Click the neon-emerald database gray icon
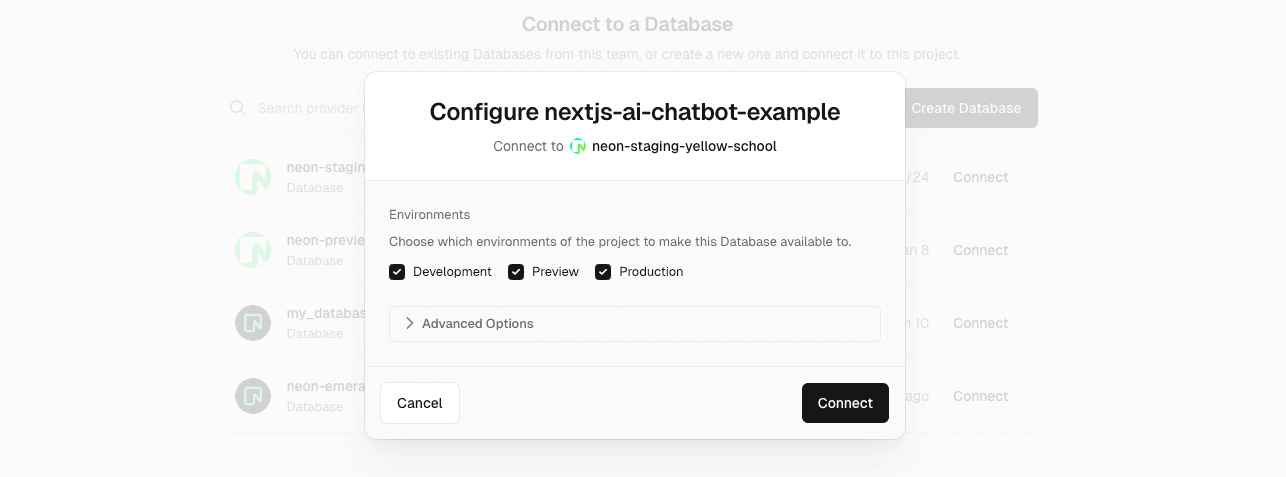This screenshot has width=1286, height=477. (x=253, y=396)
